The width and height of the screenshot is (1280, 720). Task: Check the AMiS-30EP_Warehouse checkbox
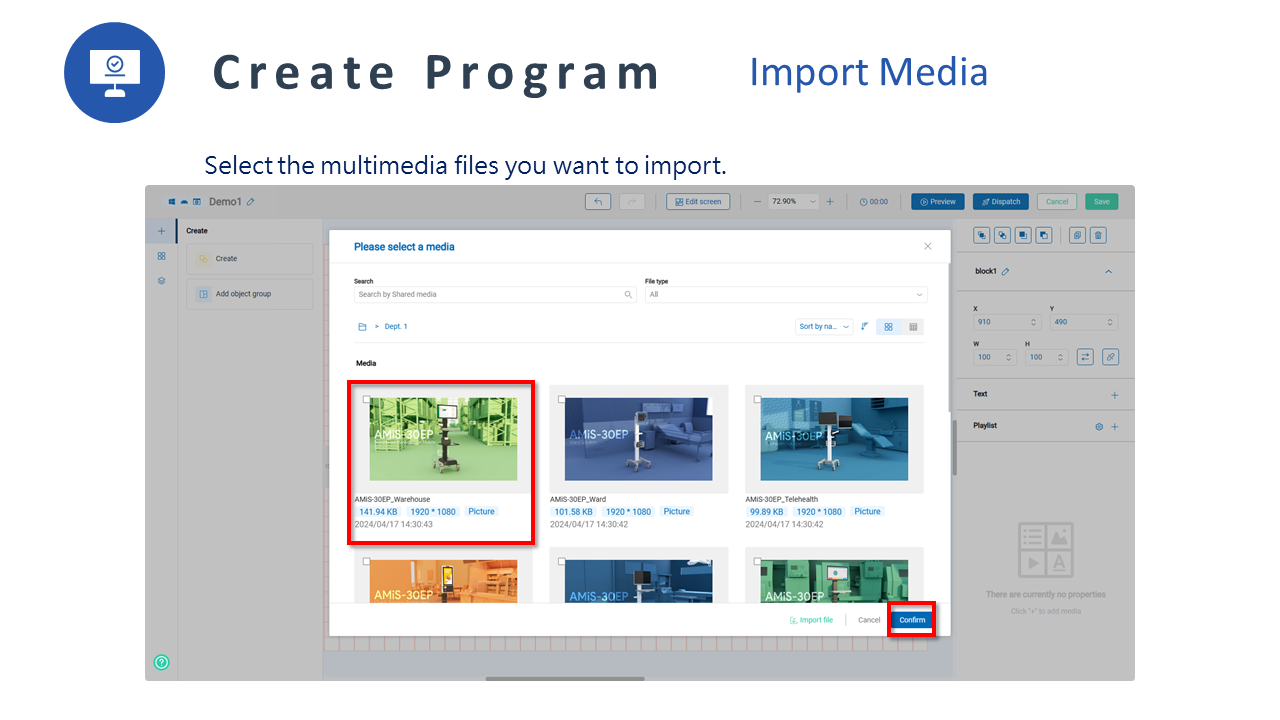pyautogui.click(x=367, y=399)
